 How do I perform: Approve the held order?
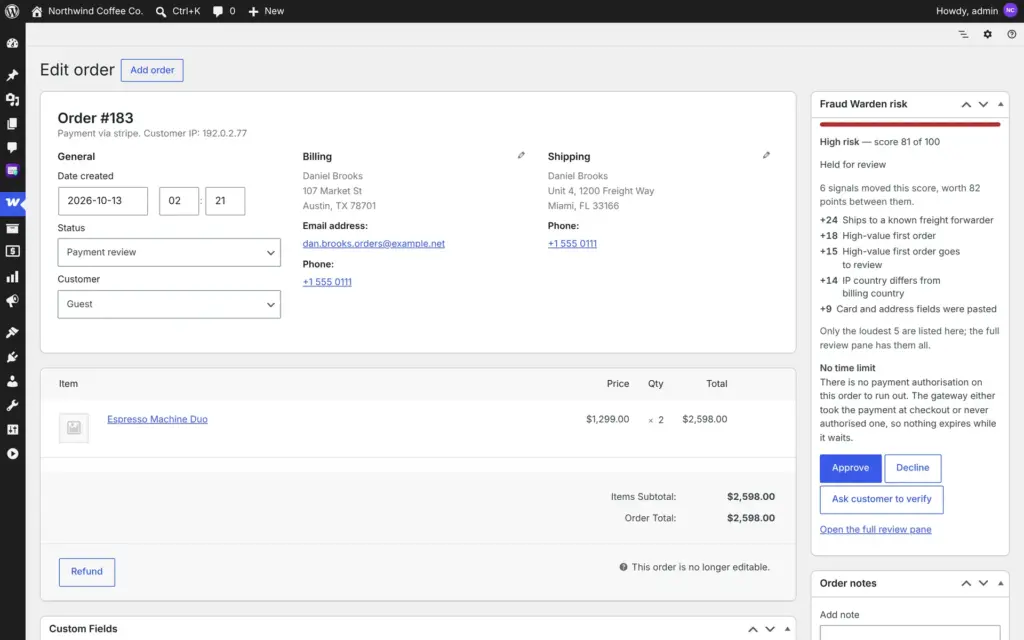tap(850, 468)
